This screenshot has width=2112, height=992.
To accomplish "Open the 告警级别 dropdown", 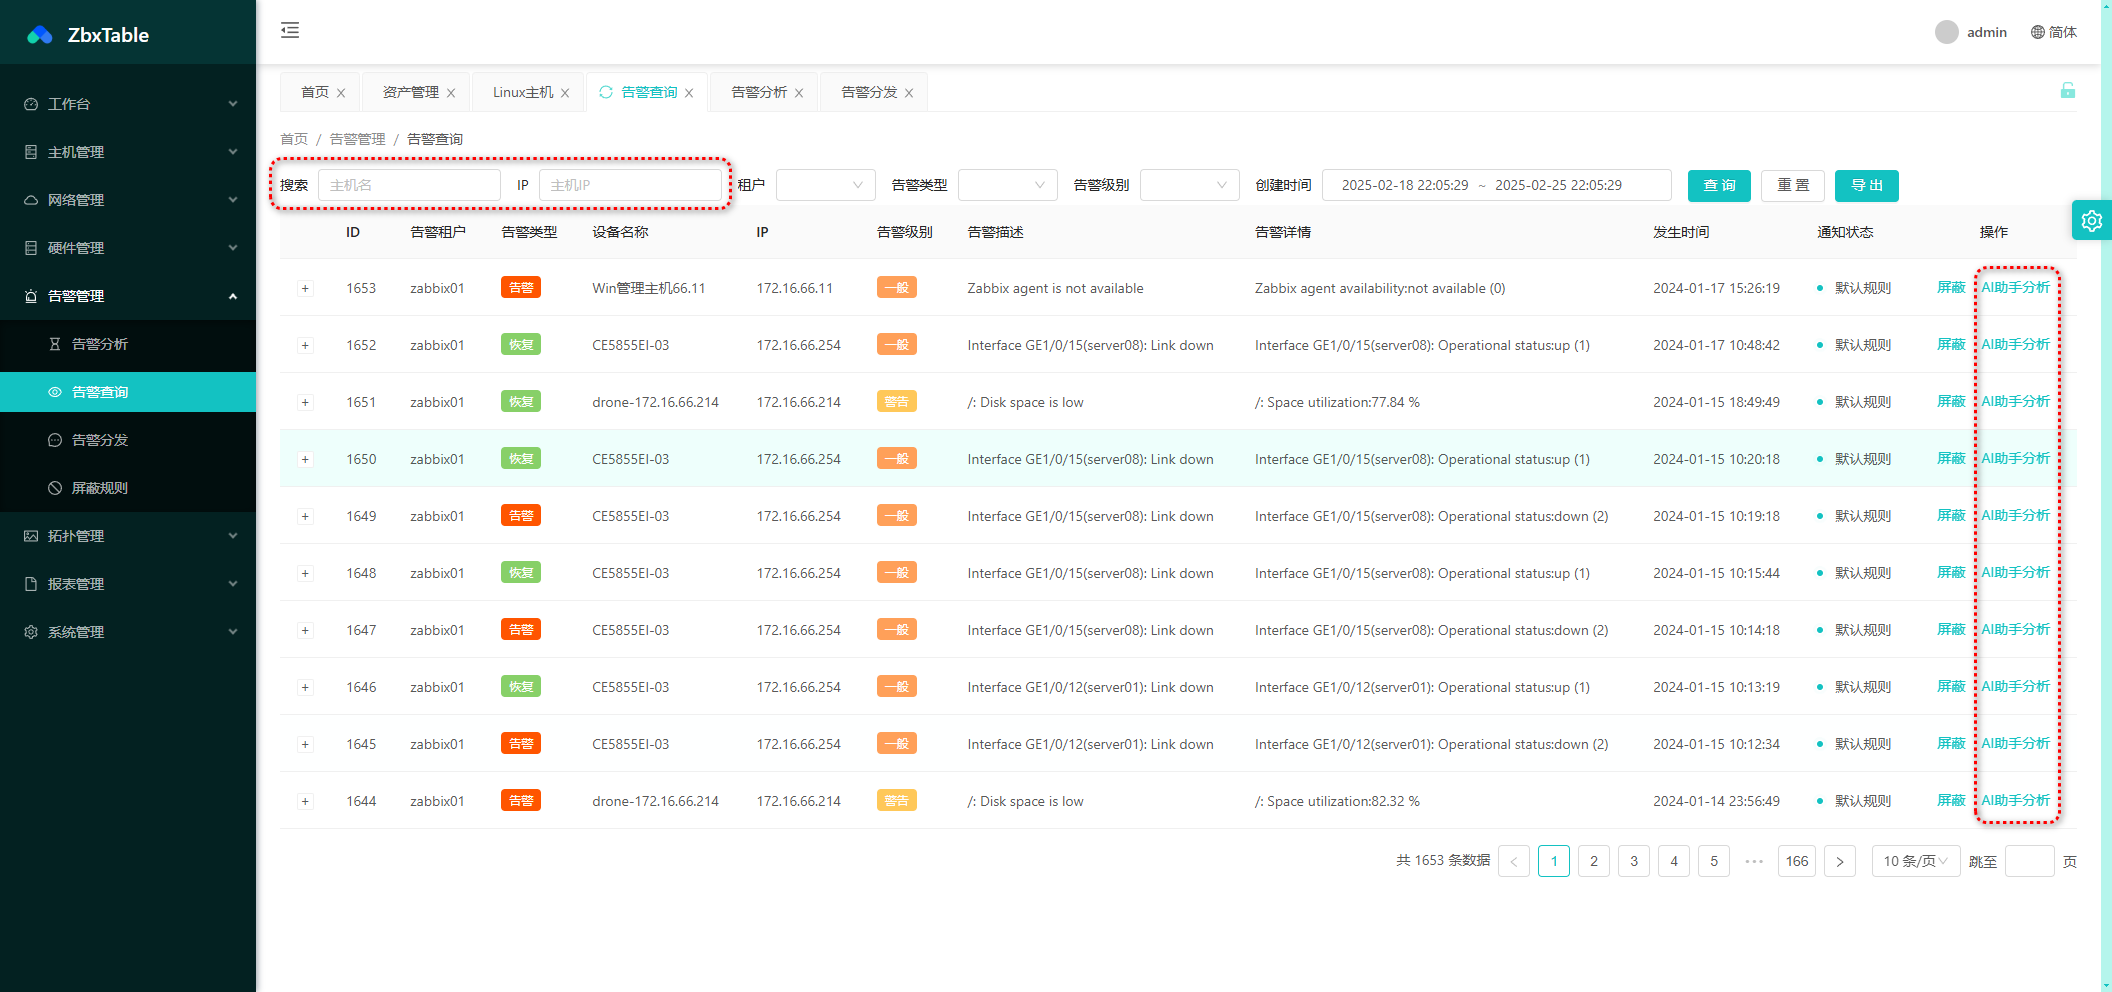I will click(1189, 185).
